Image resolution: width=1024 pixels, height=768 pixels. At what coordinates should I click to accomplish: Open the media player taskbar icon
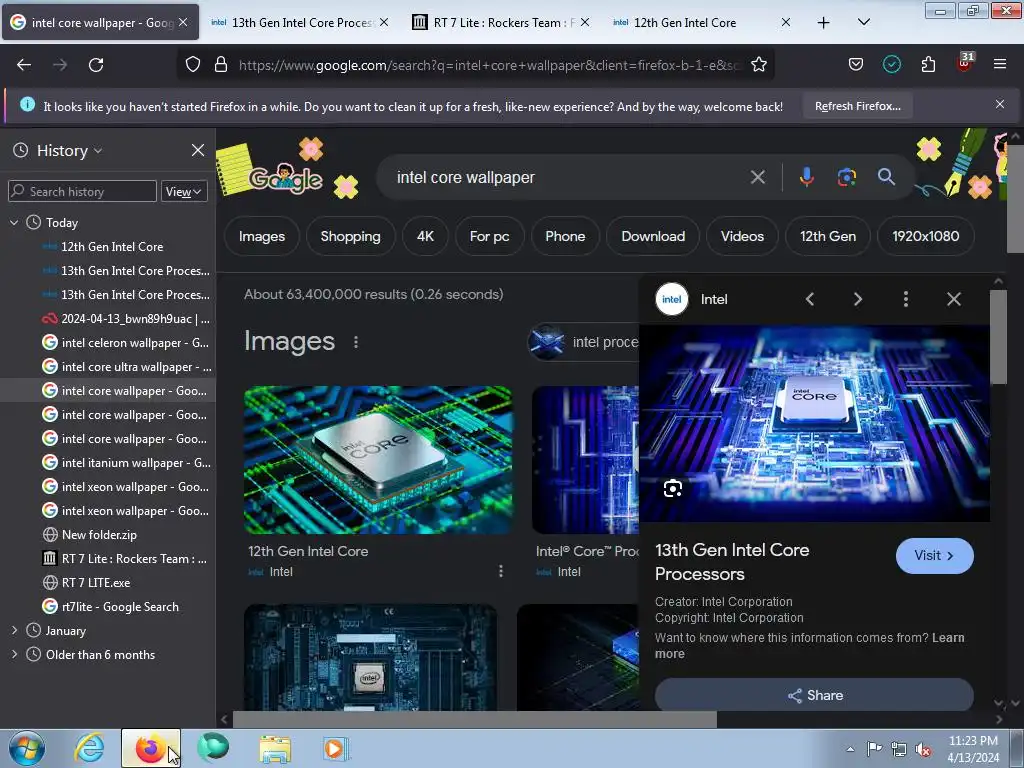[336, 748]
